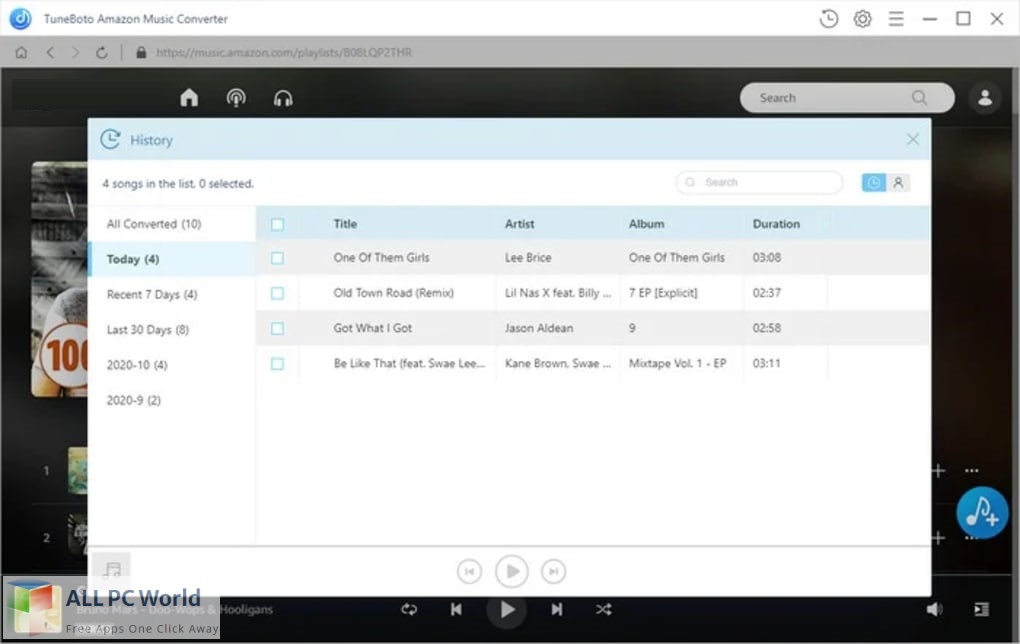The height and width of the screenshot is (644, 1020).
Task: Start playback in History player
Action: [511, 571]
